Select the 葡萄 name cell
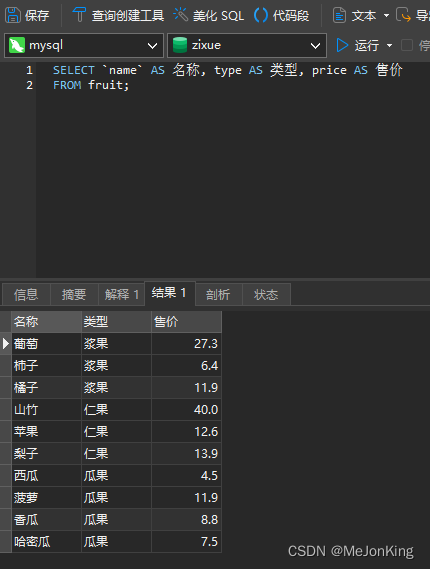430x569 pixels. (x=46, y=344)
